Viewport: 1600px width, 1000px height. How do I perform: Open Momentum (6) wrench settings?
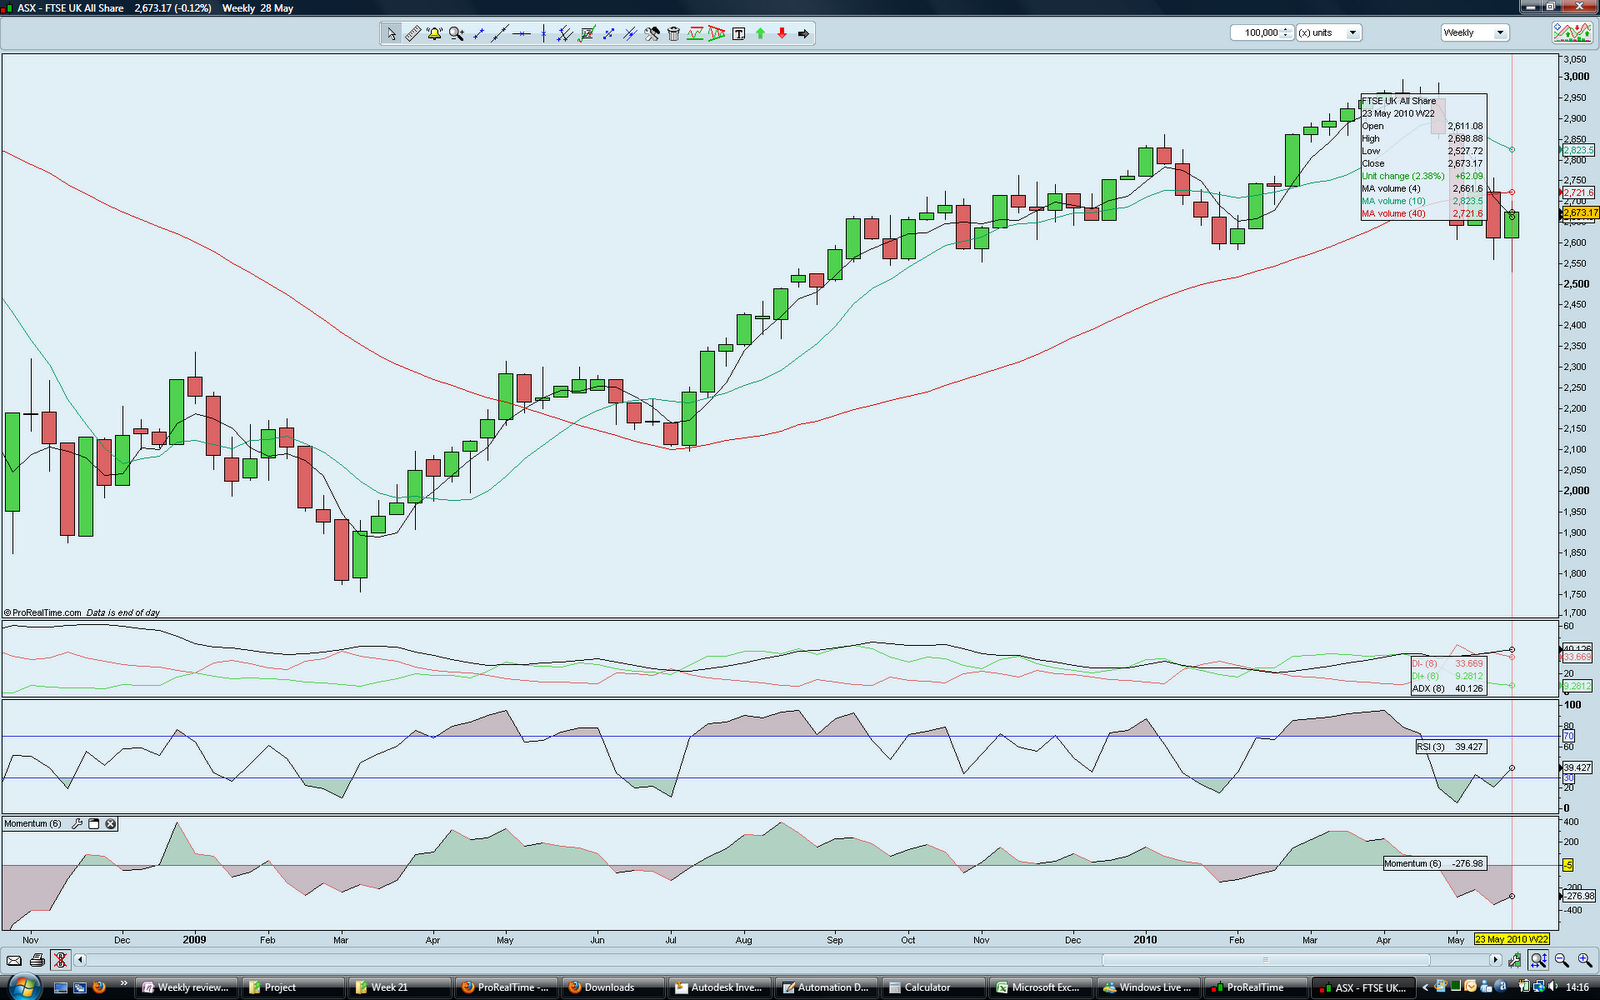coord(77,824)
